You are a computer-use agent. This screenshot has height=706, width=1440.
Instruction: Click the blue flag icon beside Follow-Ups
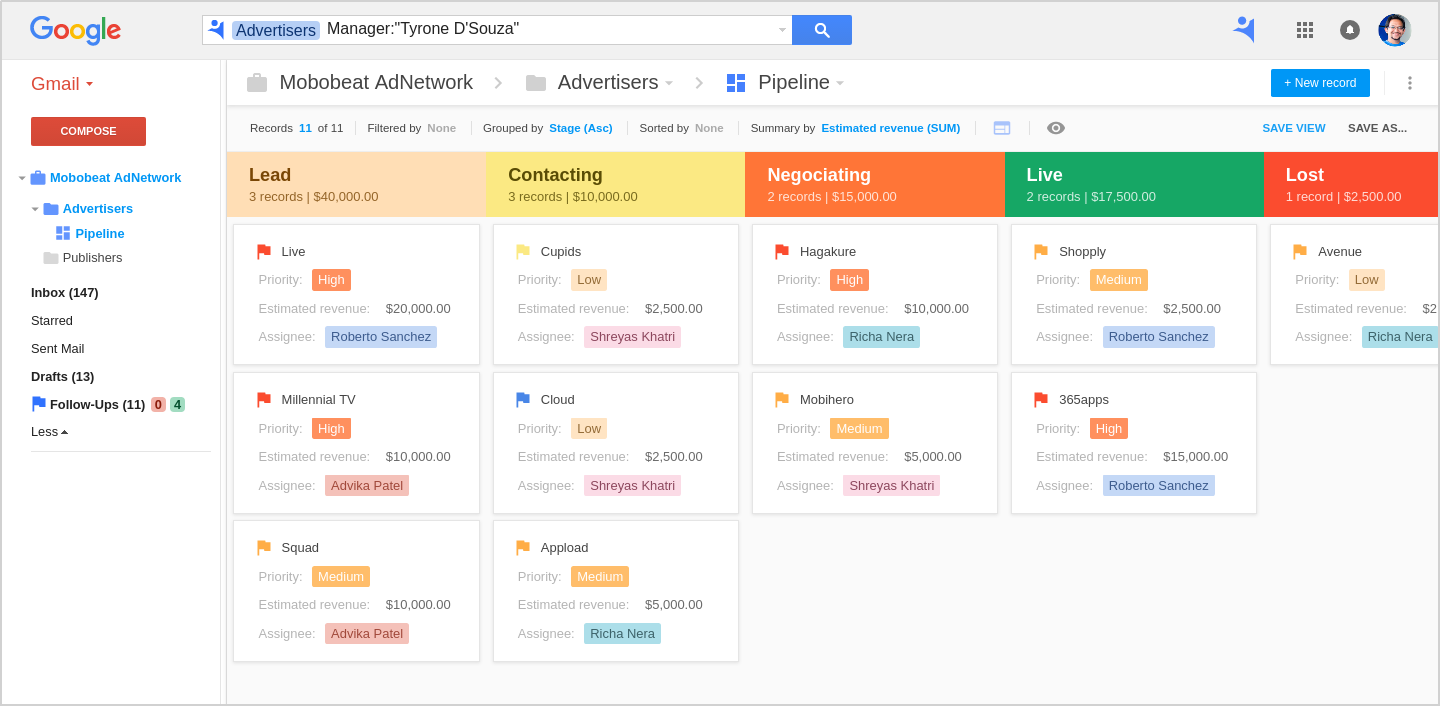[39, 404]
